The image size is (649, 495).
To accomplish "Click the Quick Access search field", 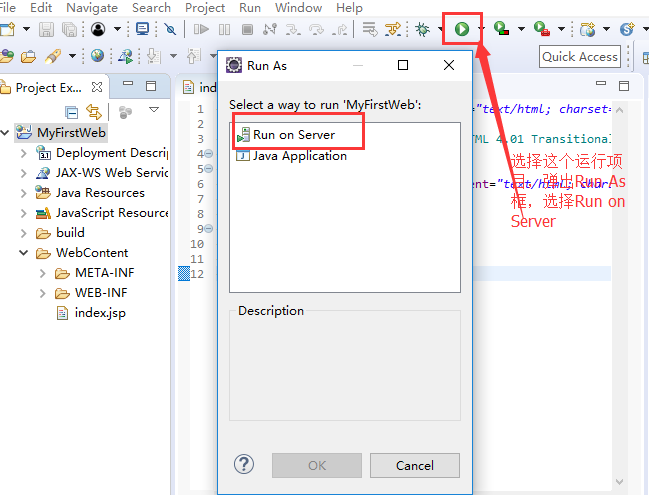I will point(579,56).
